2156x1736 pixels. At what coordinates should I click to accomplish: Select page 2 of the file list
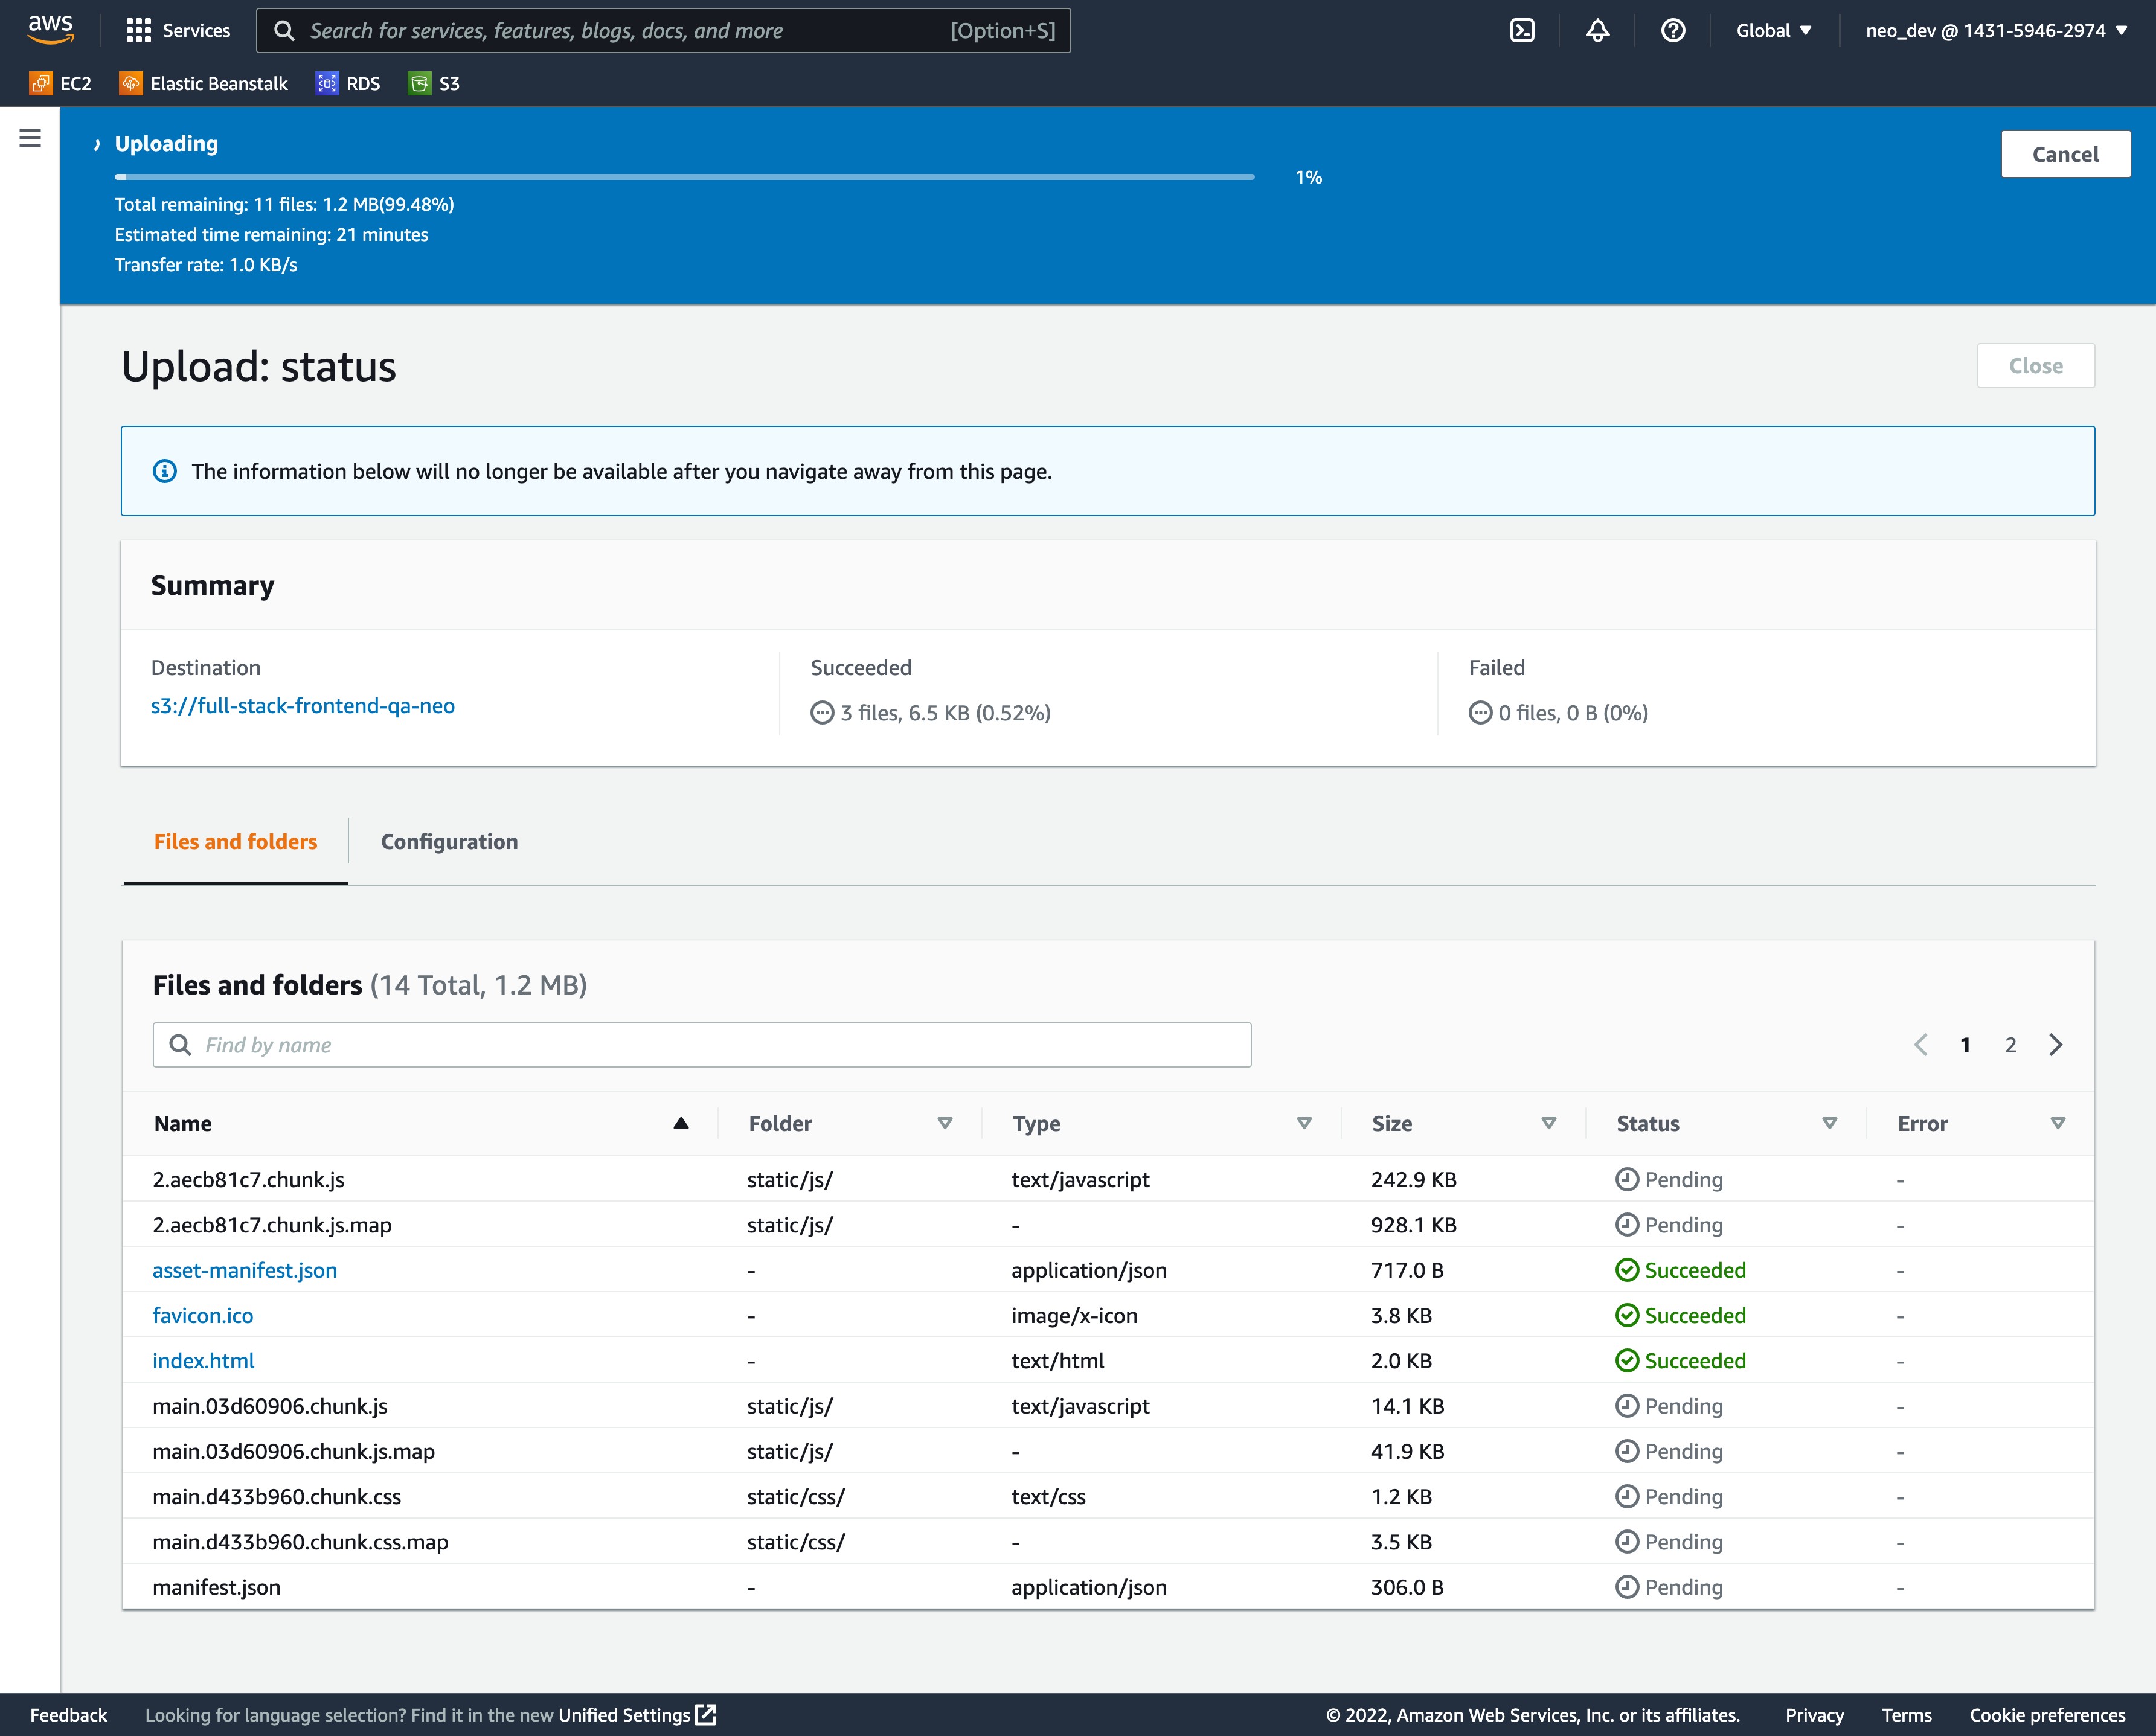2010,1045
